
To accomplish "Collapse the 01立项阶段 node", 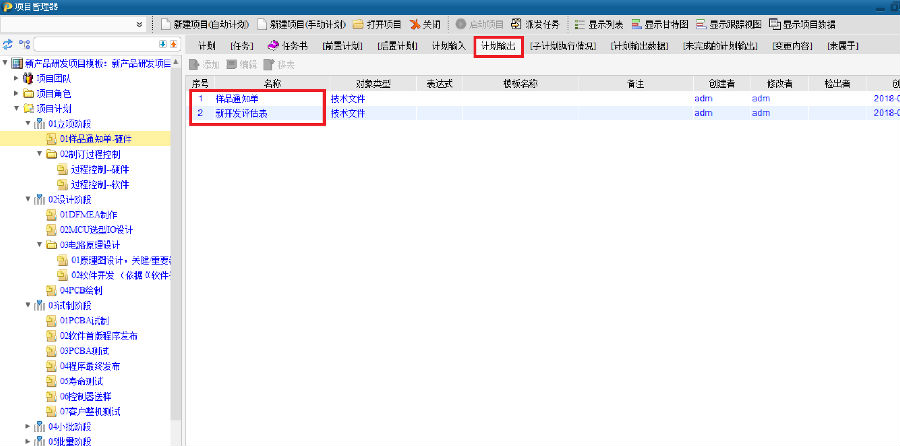I will (28, 123).
